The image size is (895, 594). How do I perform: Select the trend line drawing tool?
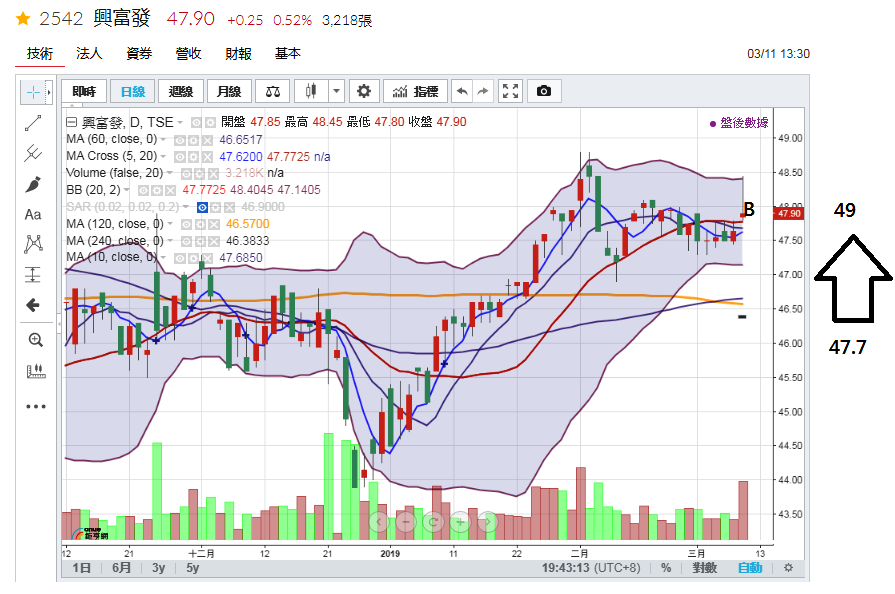(x=34, y=122)
